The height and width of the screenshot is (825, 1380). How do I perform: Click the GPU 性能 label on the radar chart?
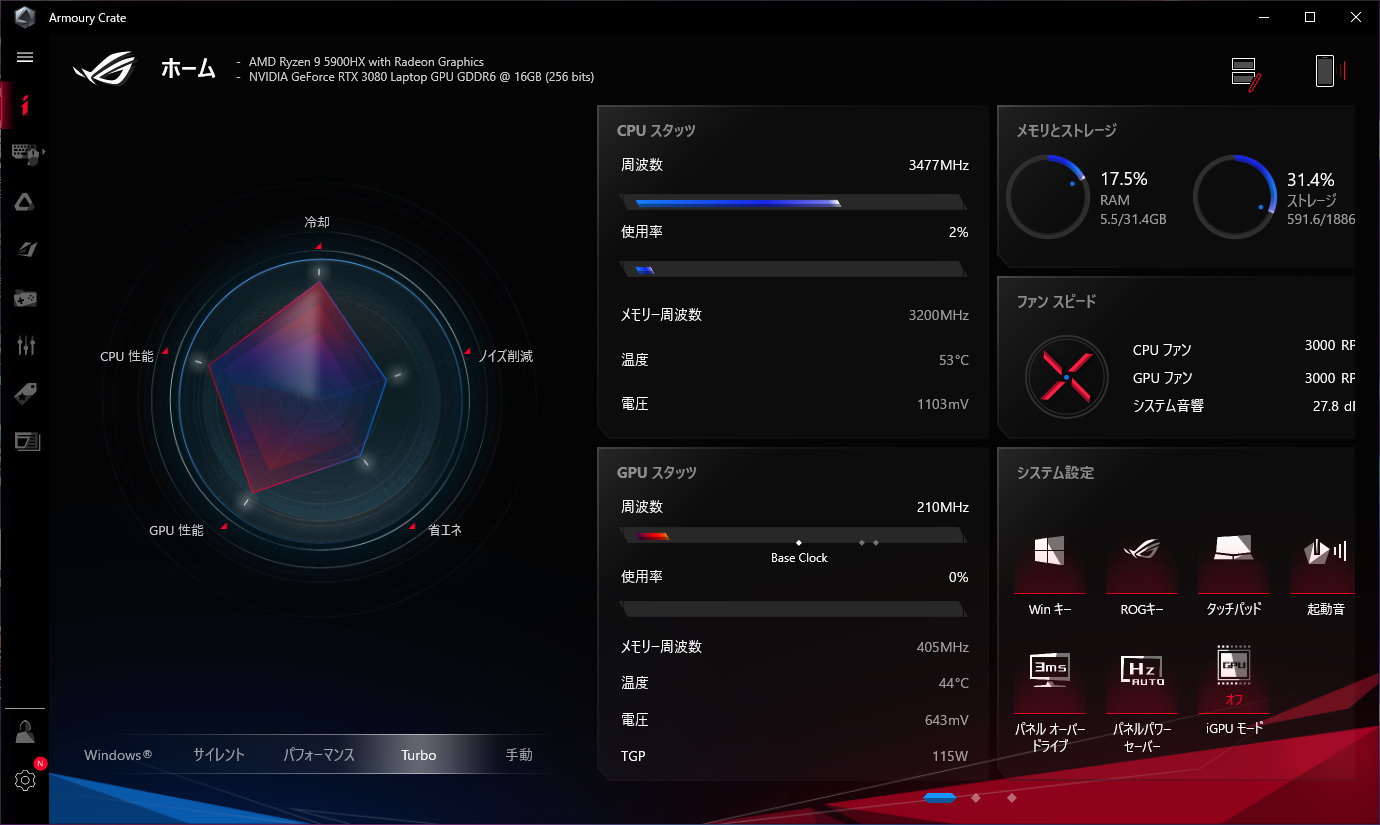(176, 530)
